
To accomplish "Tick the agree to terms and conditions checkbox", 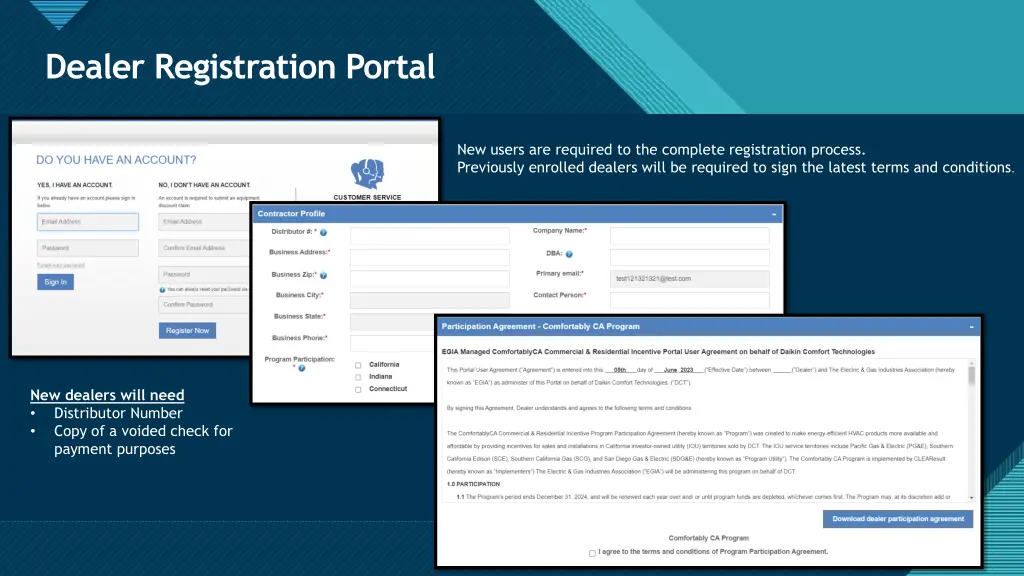I will [x=592, y=553].
